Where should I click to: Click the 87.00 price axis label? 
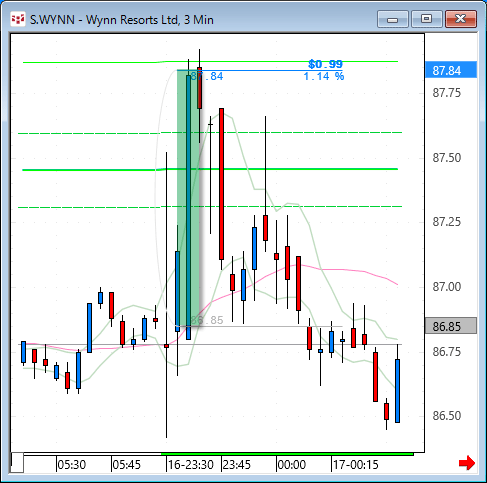pyautogui.click(x=447, y=287)
